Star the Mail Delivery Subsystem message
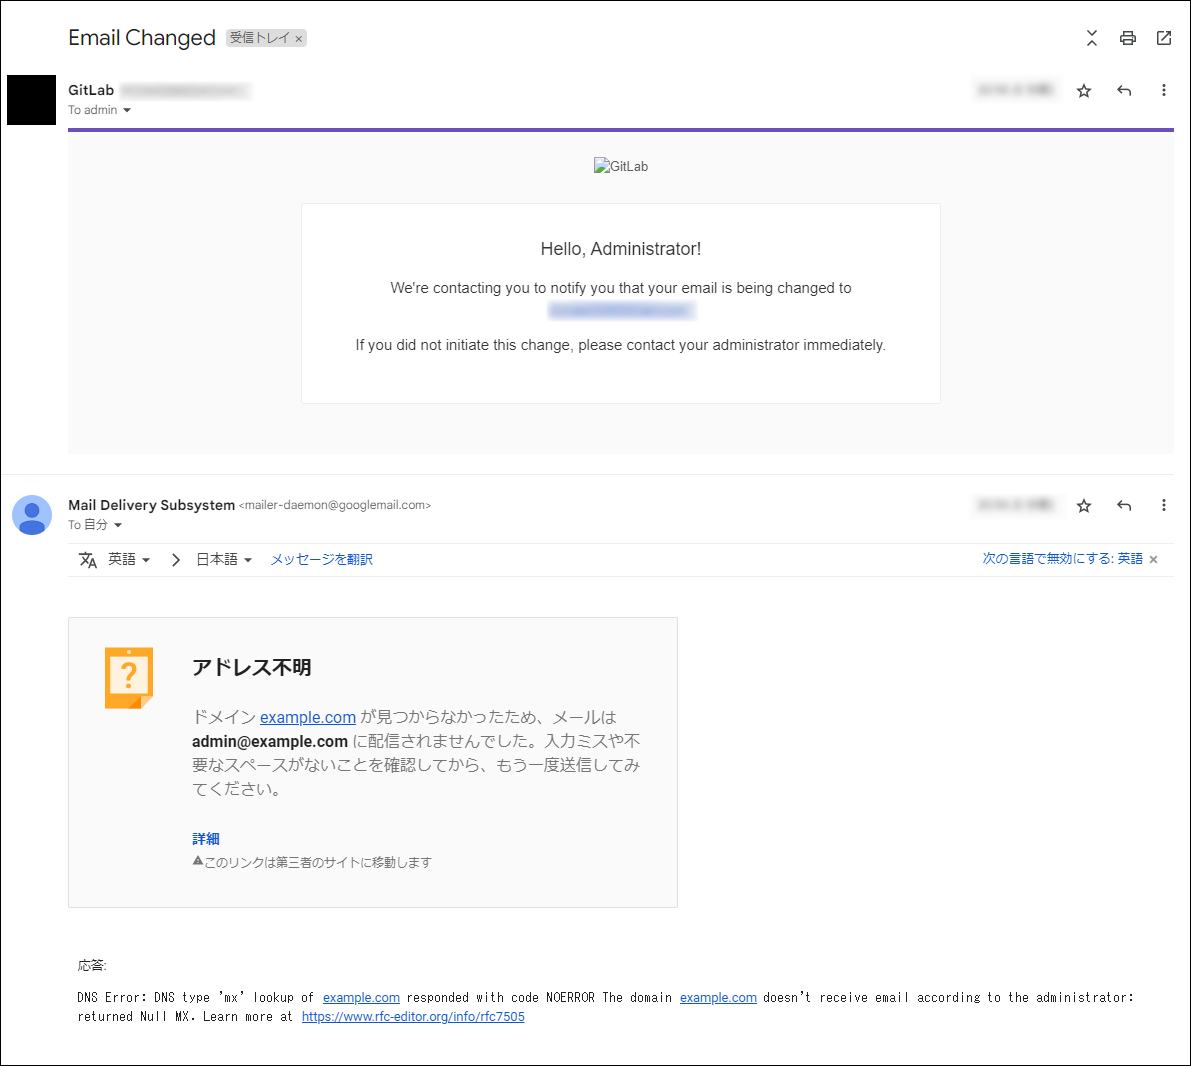Image resolution: width=1191 pixels, height=1066 pixels. tap(1084, 506)
